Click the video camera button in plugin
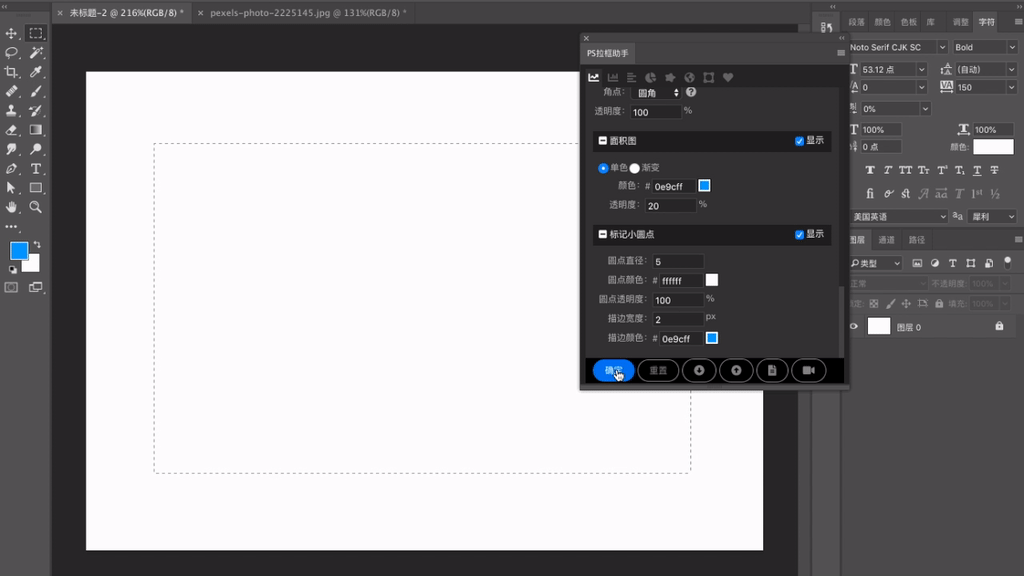The width and height of the screenshot is (1024, 576). tap(808, 371)
